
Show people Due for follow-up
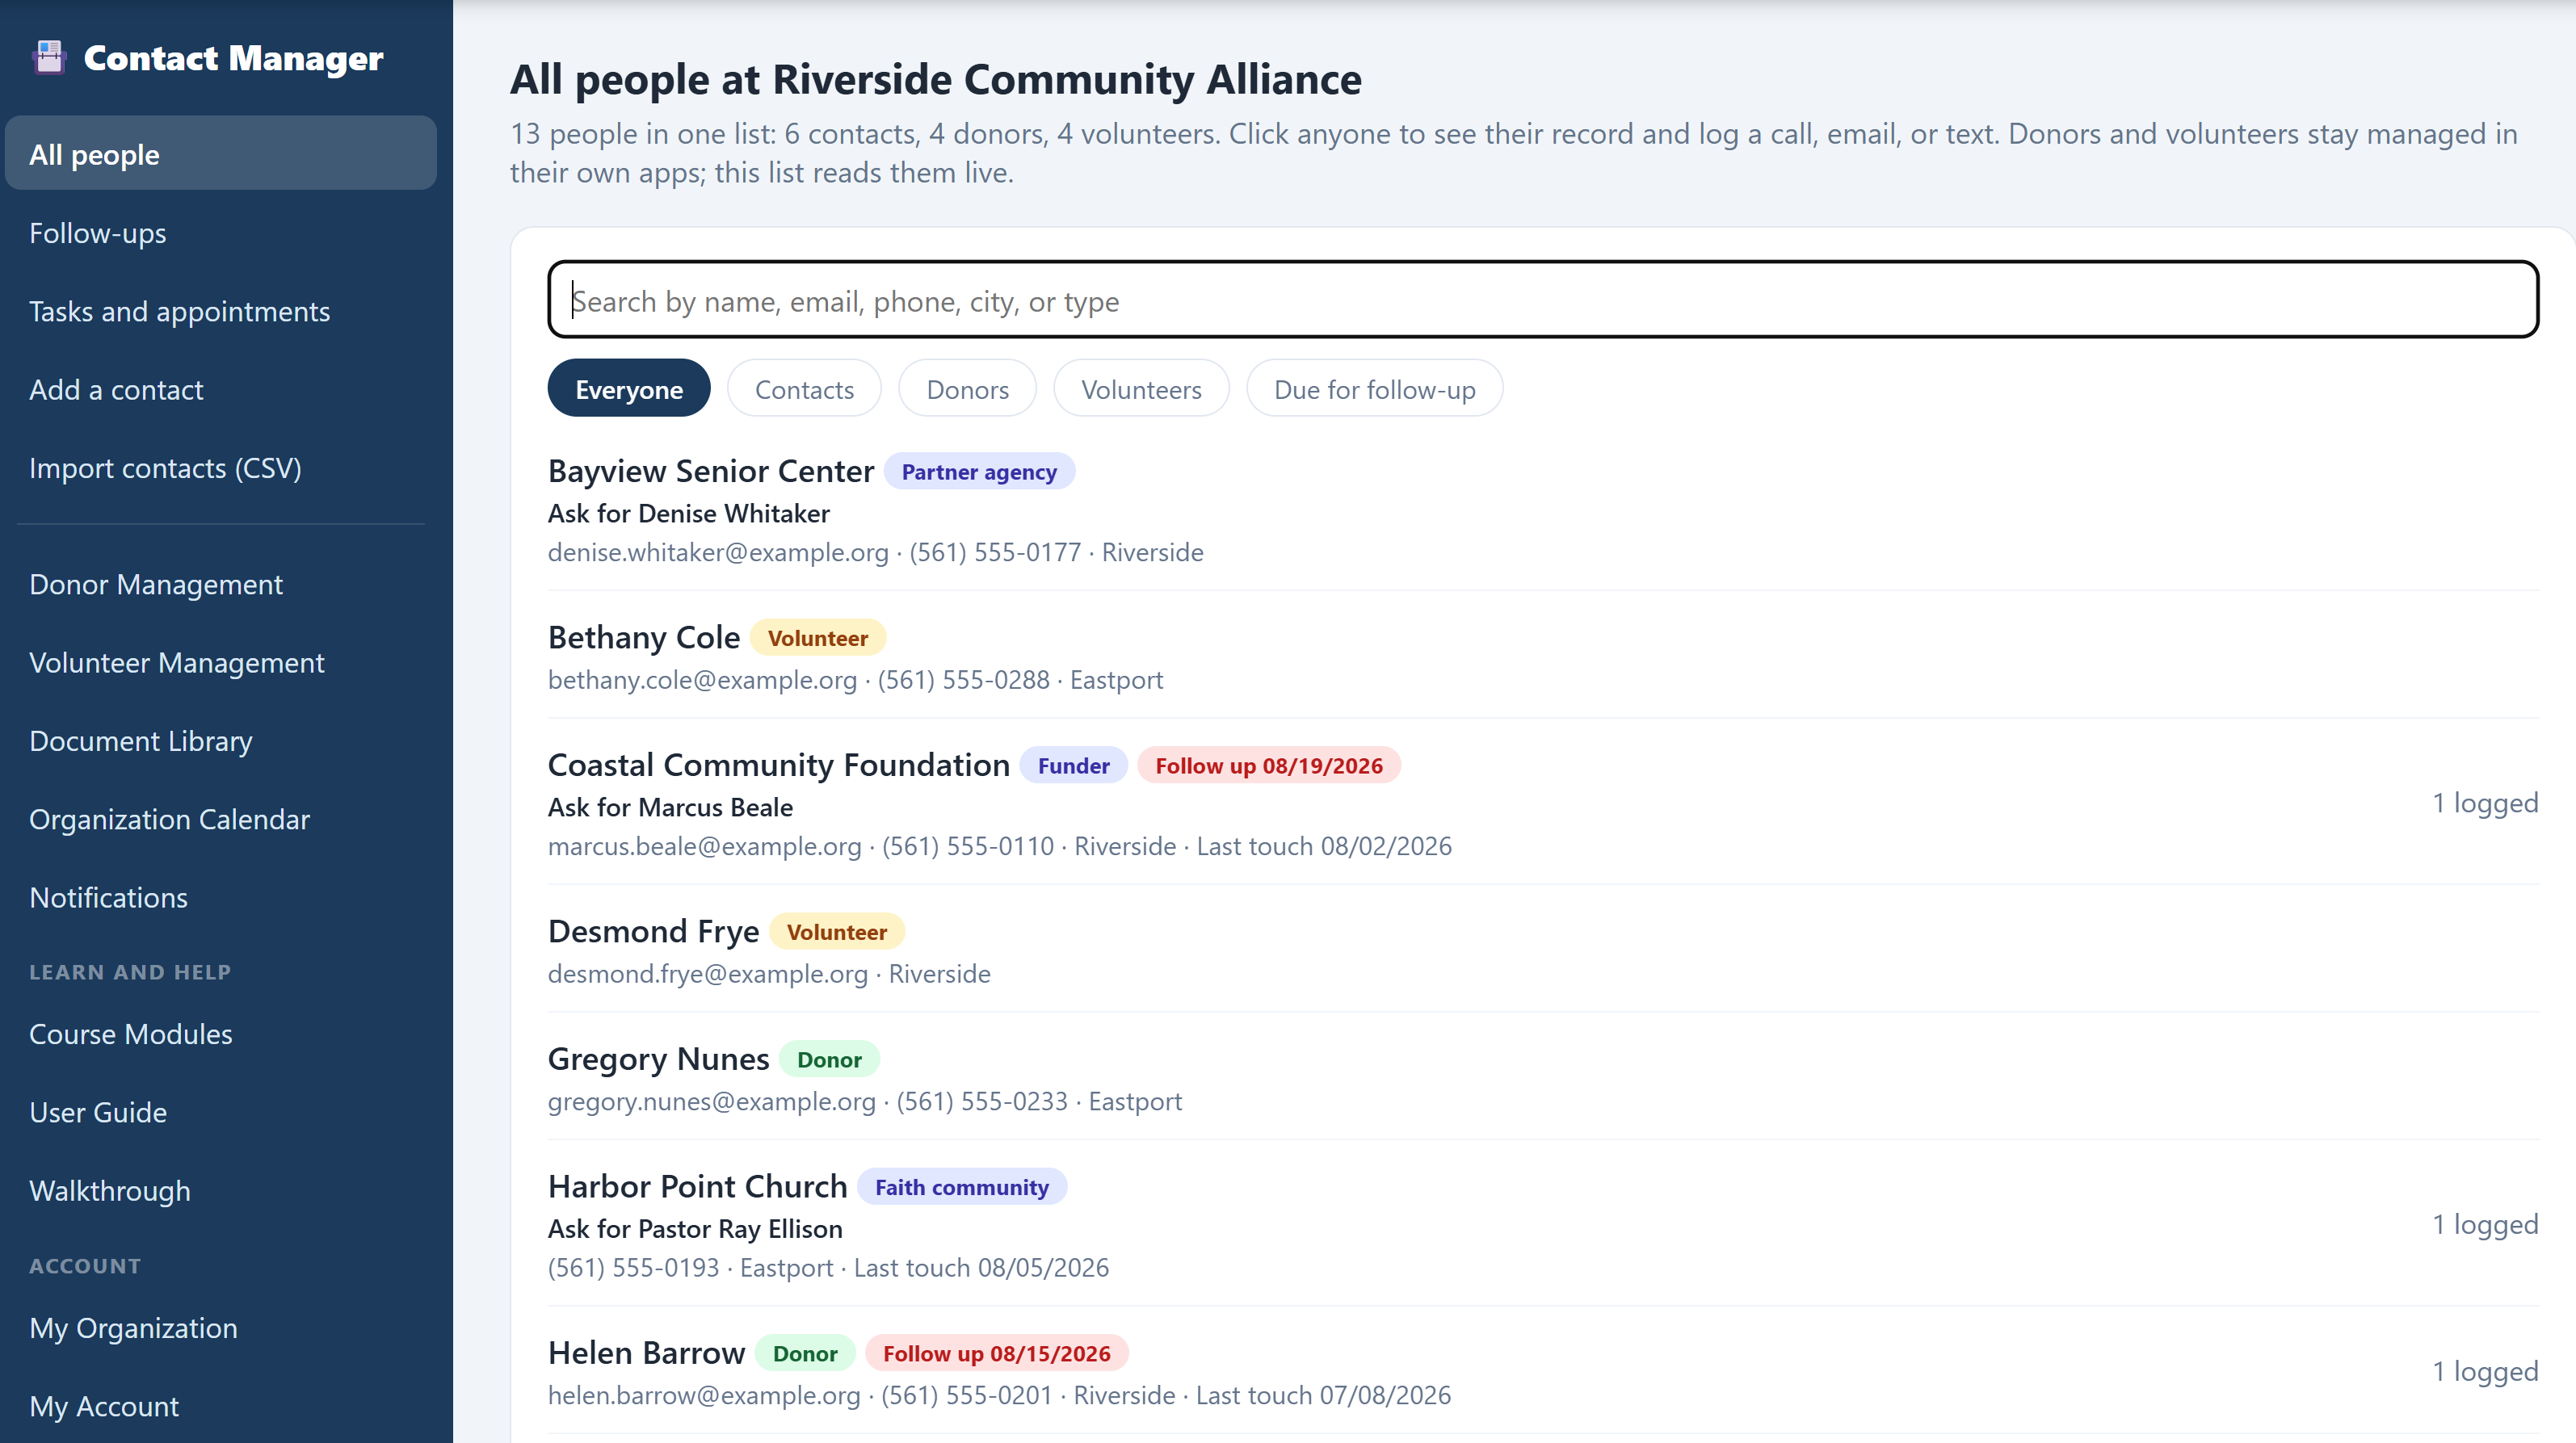pyautogui.click(x=1374, y=389)
